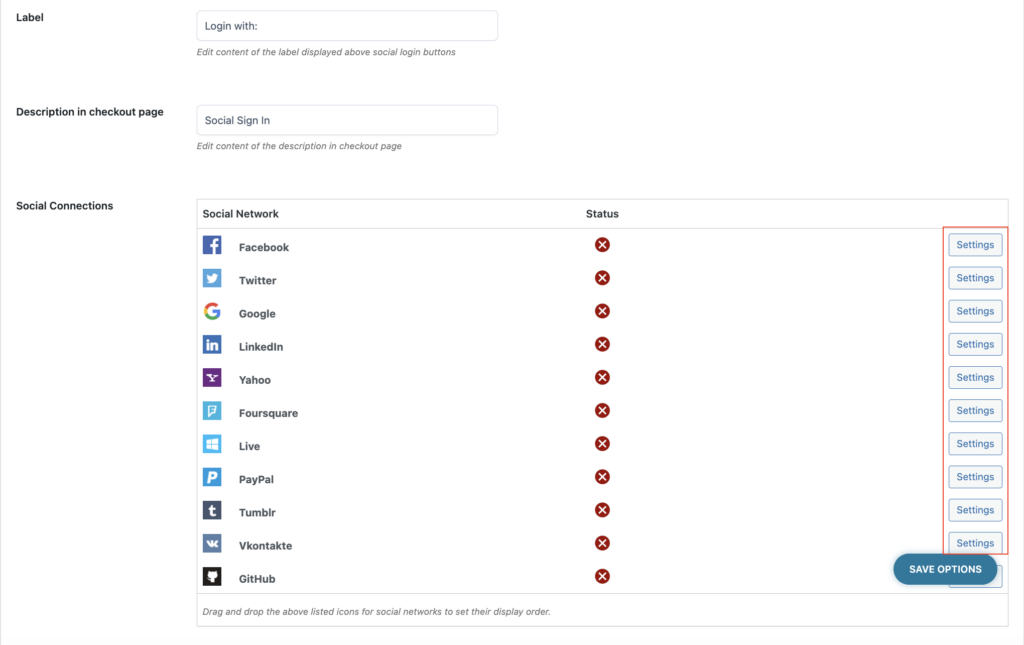Click the Google red status icon
Image resolution: width=1024 pixels, height=645 pixels.
(x=602, y=311)
